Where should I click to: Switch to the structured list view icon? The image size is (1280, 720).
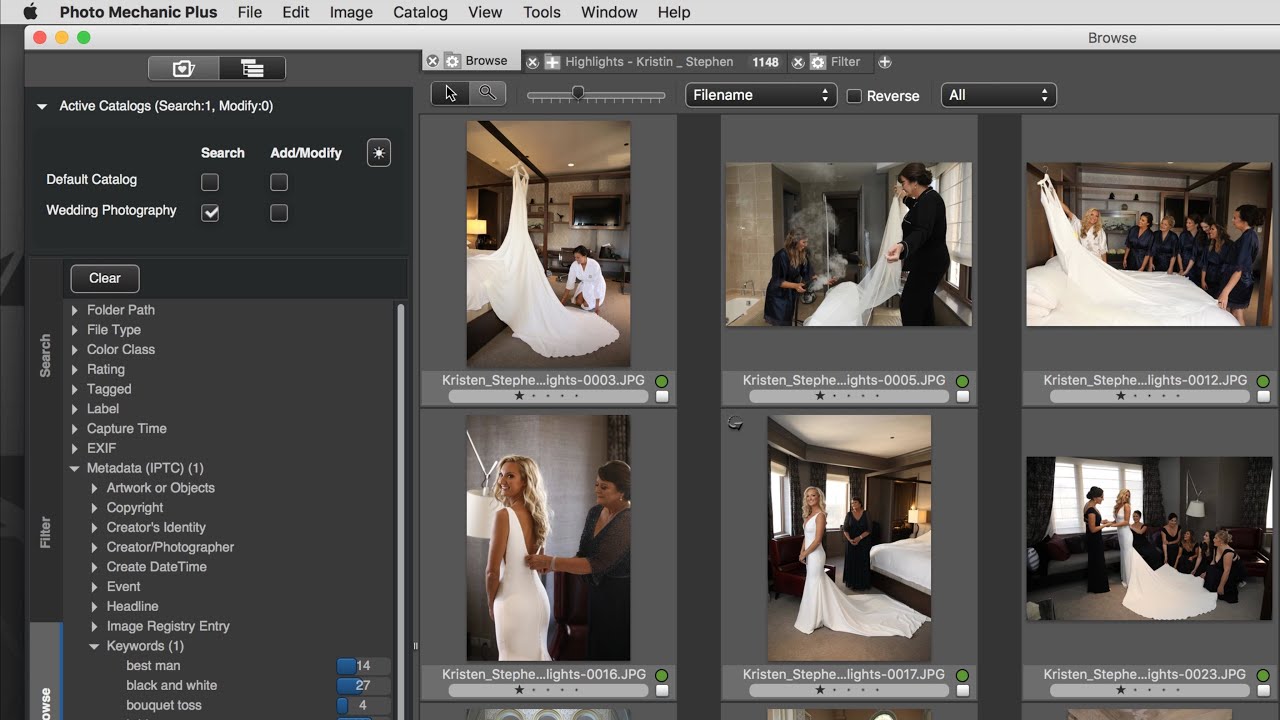[252, 68]
